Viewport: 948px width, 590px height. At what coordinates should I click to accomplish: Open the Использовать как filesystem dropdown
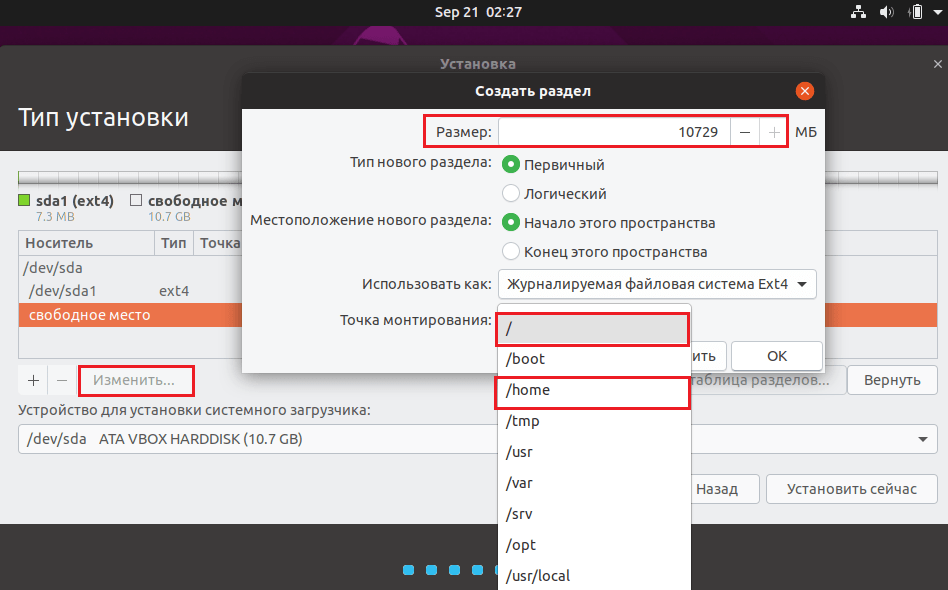coord(657,284)
